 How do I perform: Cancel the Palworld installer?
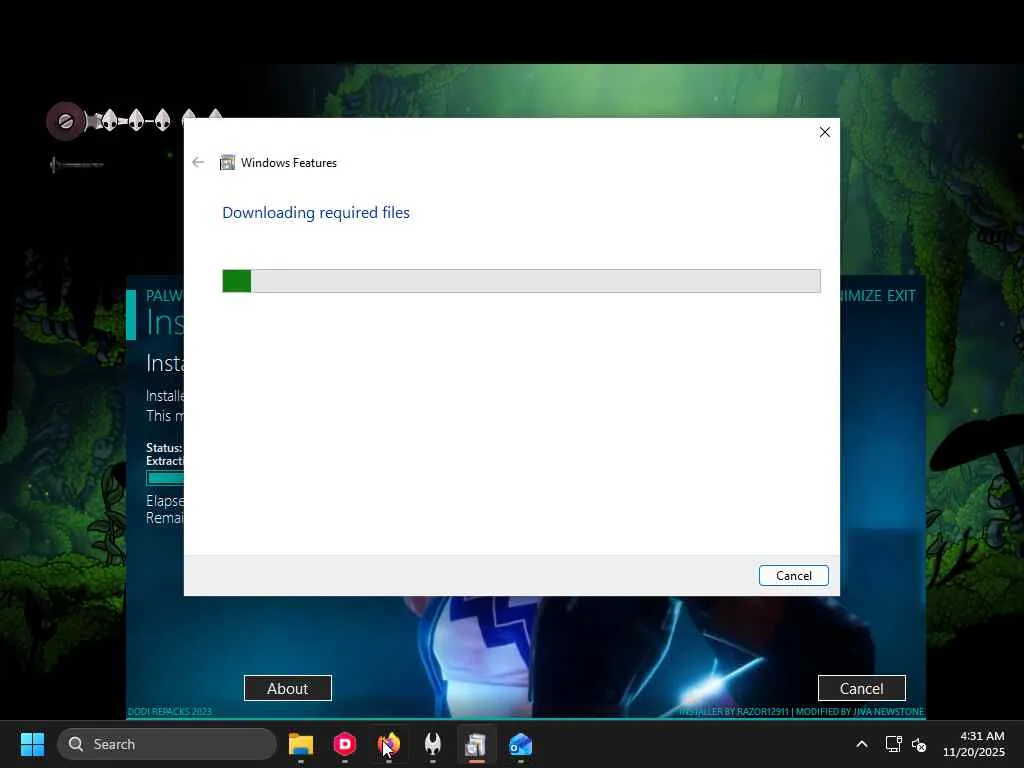coord(861,688)
